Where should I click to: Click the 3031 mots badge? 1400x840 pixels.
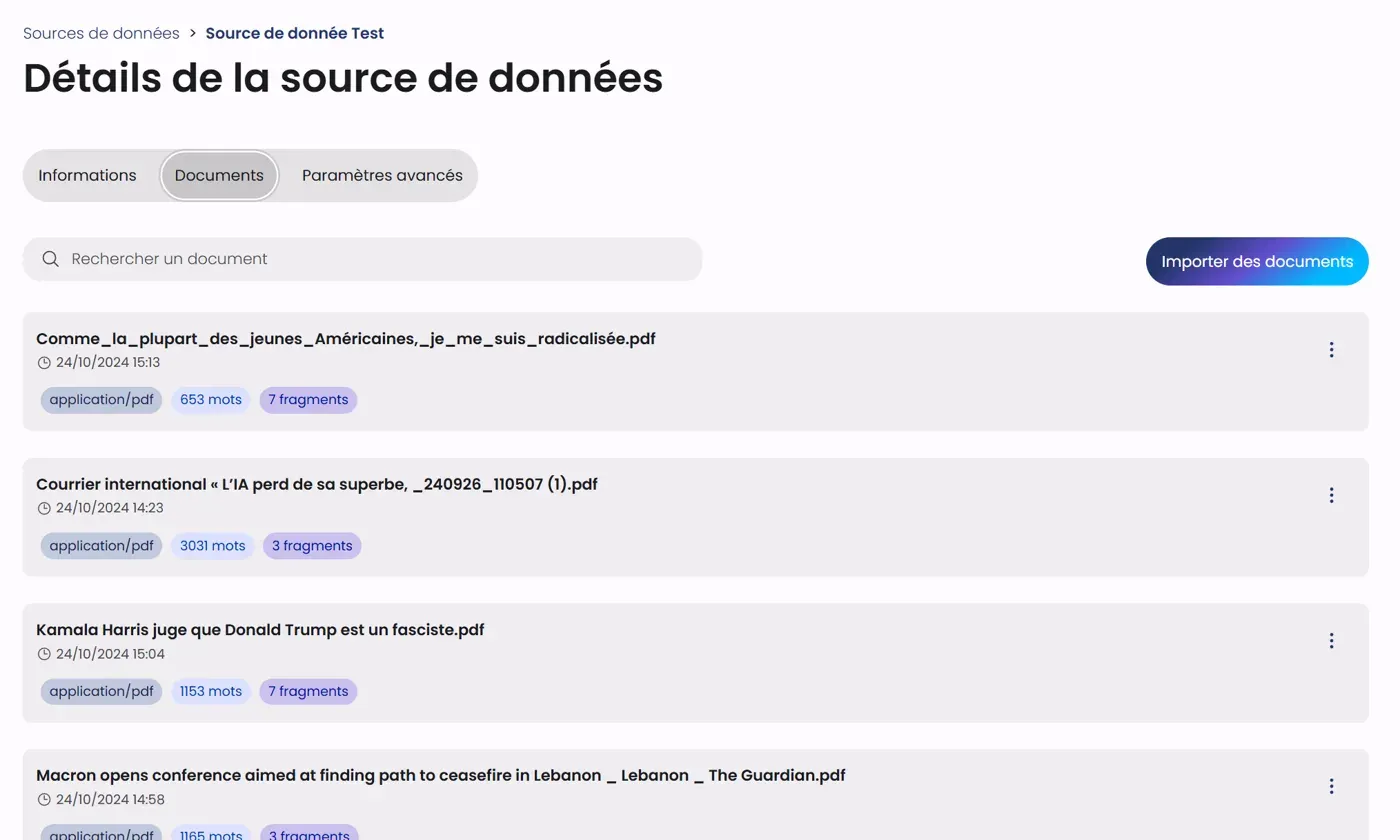click(x=212, y=546)
